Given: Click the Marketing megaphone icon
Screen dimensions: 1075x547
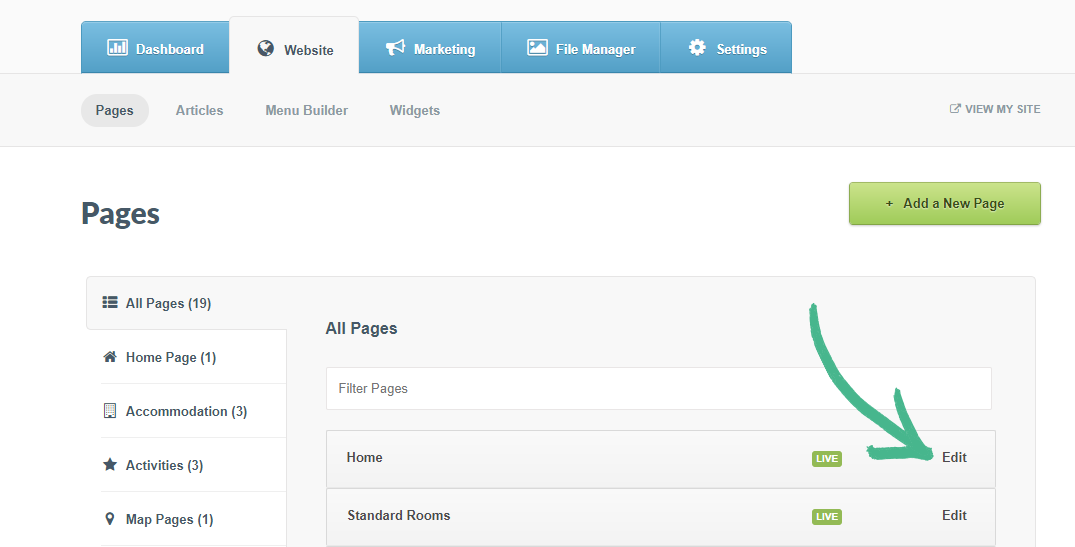Looking at the screenshot, I should (x=395, y=48).
